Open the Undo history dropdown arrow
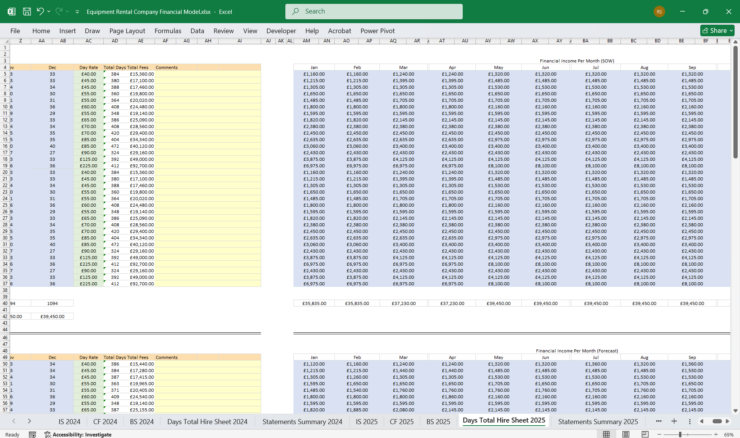Viewport: 740px width, 438px height. click(x=49, y=12)
